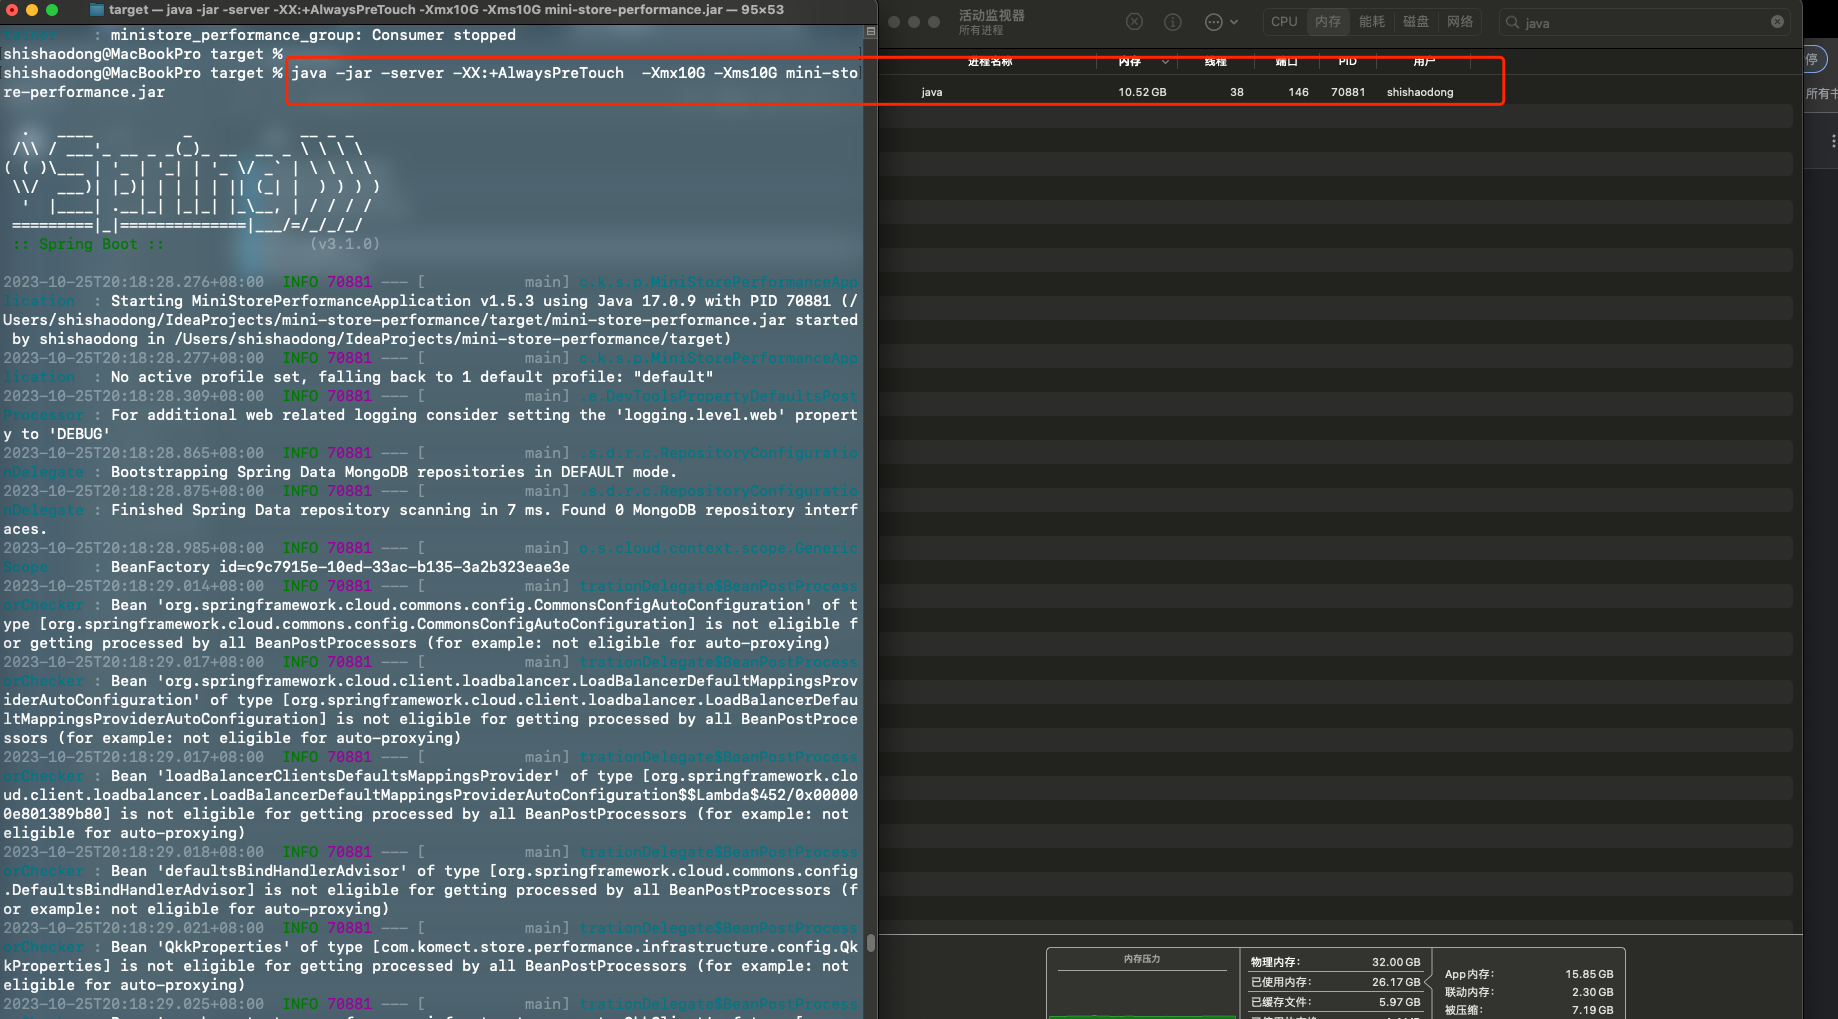Click the folder proxy icon in Terminal title
The height and width of the screenshot is (1019, 1838).
pyautogui.click(x=97, y=10)
